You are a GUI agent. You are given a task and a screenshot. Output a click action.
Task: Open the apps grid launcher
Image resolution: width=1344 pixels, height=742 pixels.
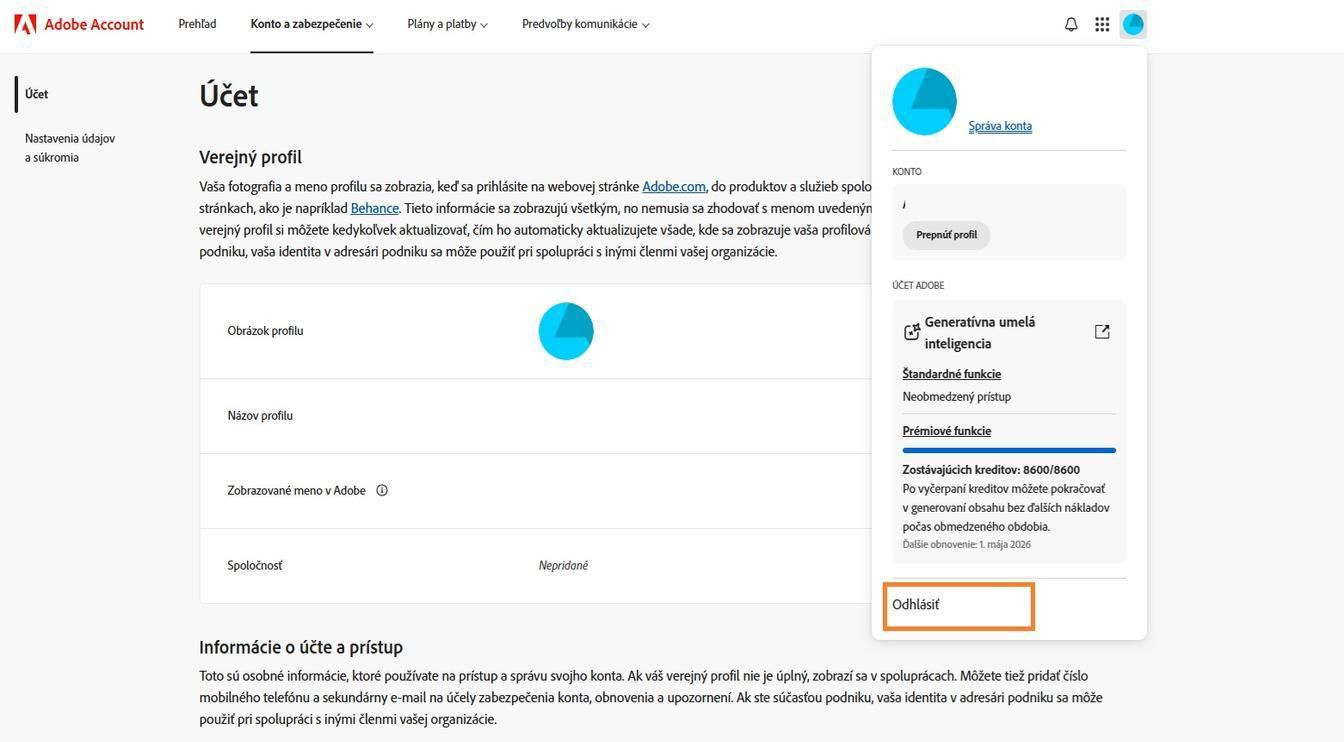pos(1102,24)
